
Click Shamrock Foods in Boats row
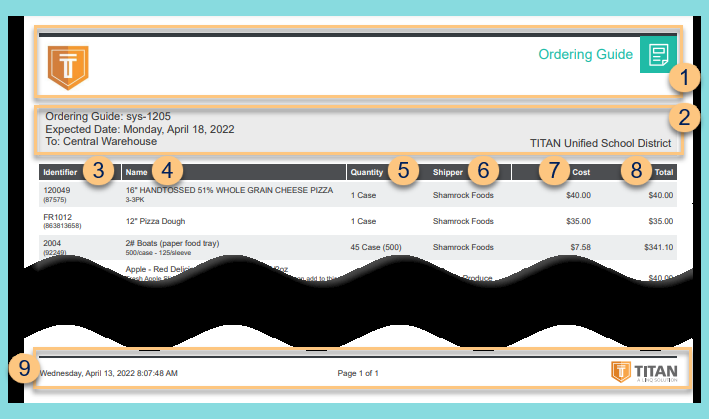tap(463, 247)
